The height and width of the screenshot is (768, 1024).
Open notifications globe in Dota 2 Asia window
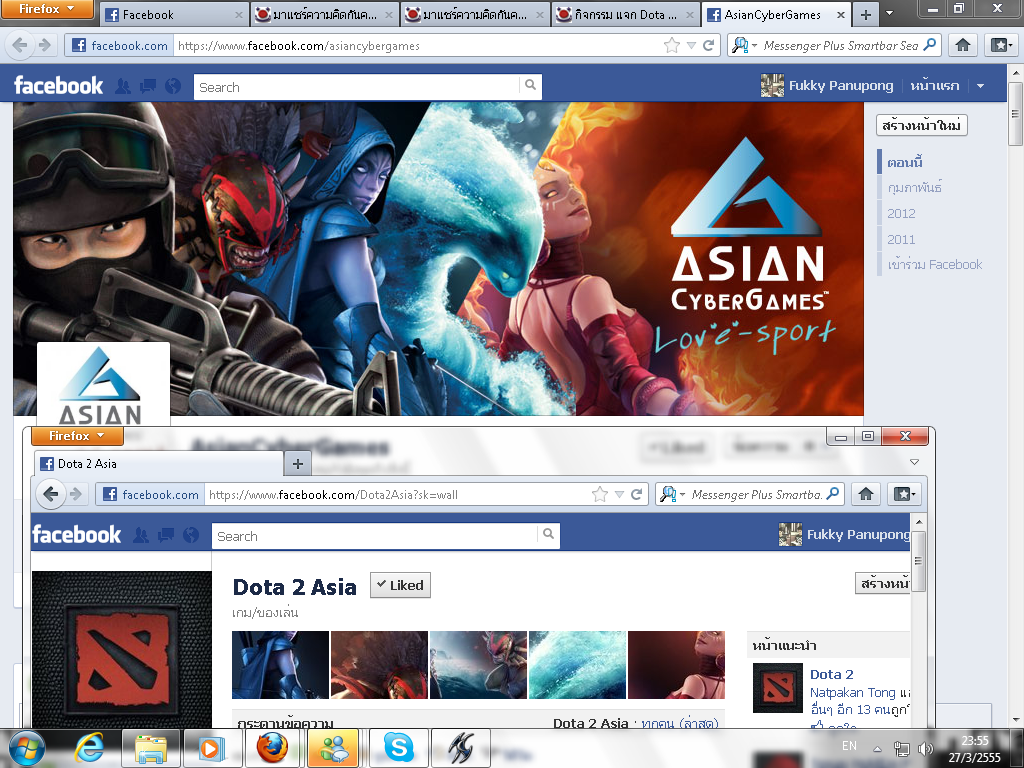click(191, 535)
